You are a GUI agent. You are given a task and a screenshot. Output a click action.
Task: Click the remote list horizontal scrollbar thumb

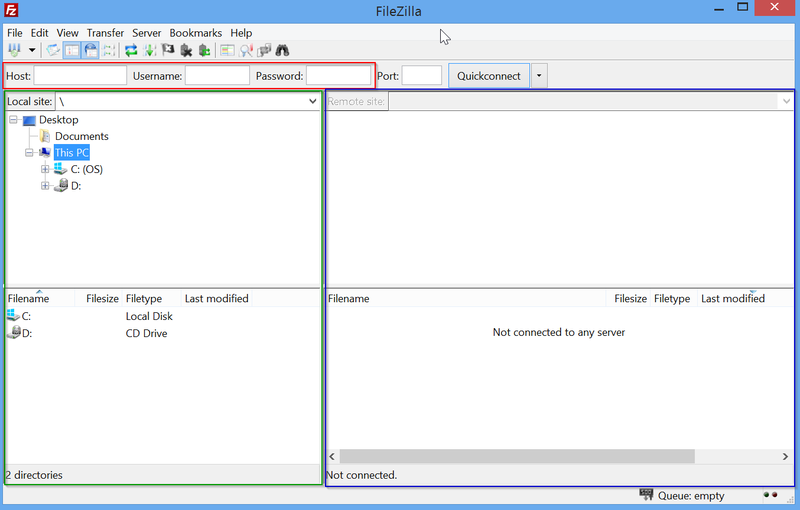pos(517,456)
